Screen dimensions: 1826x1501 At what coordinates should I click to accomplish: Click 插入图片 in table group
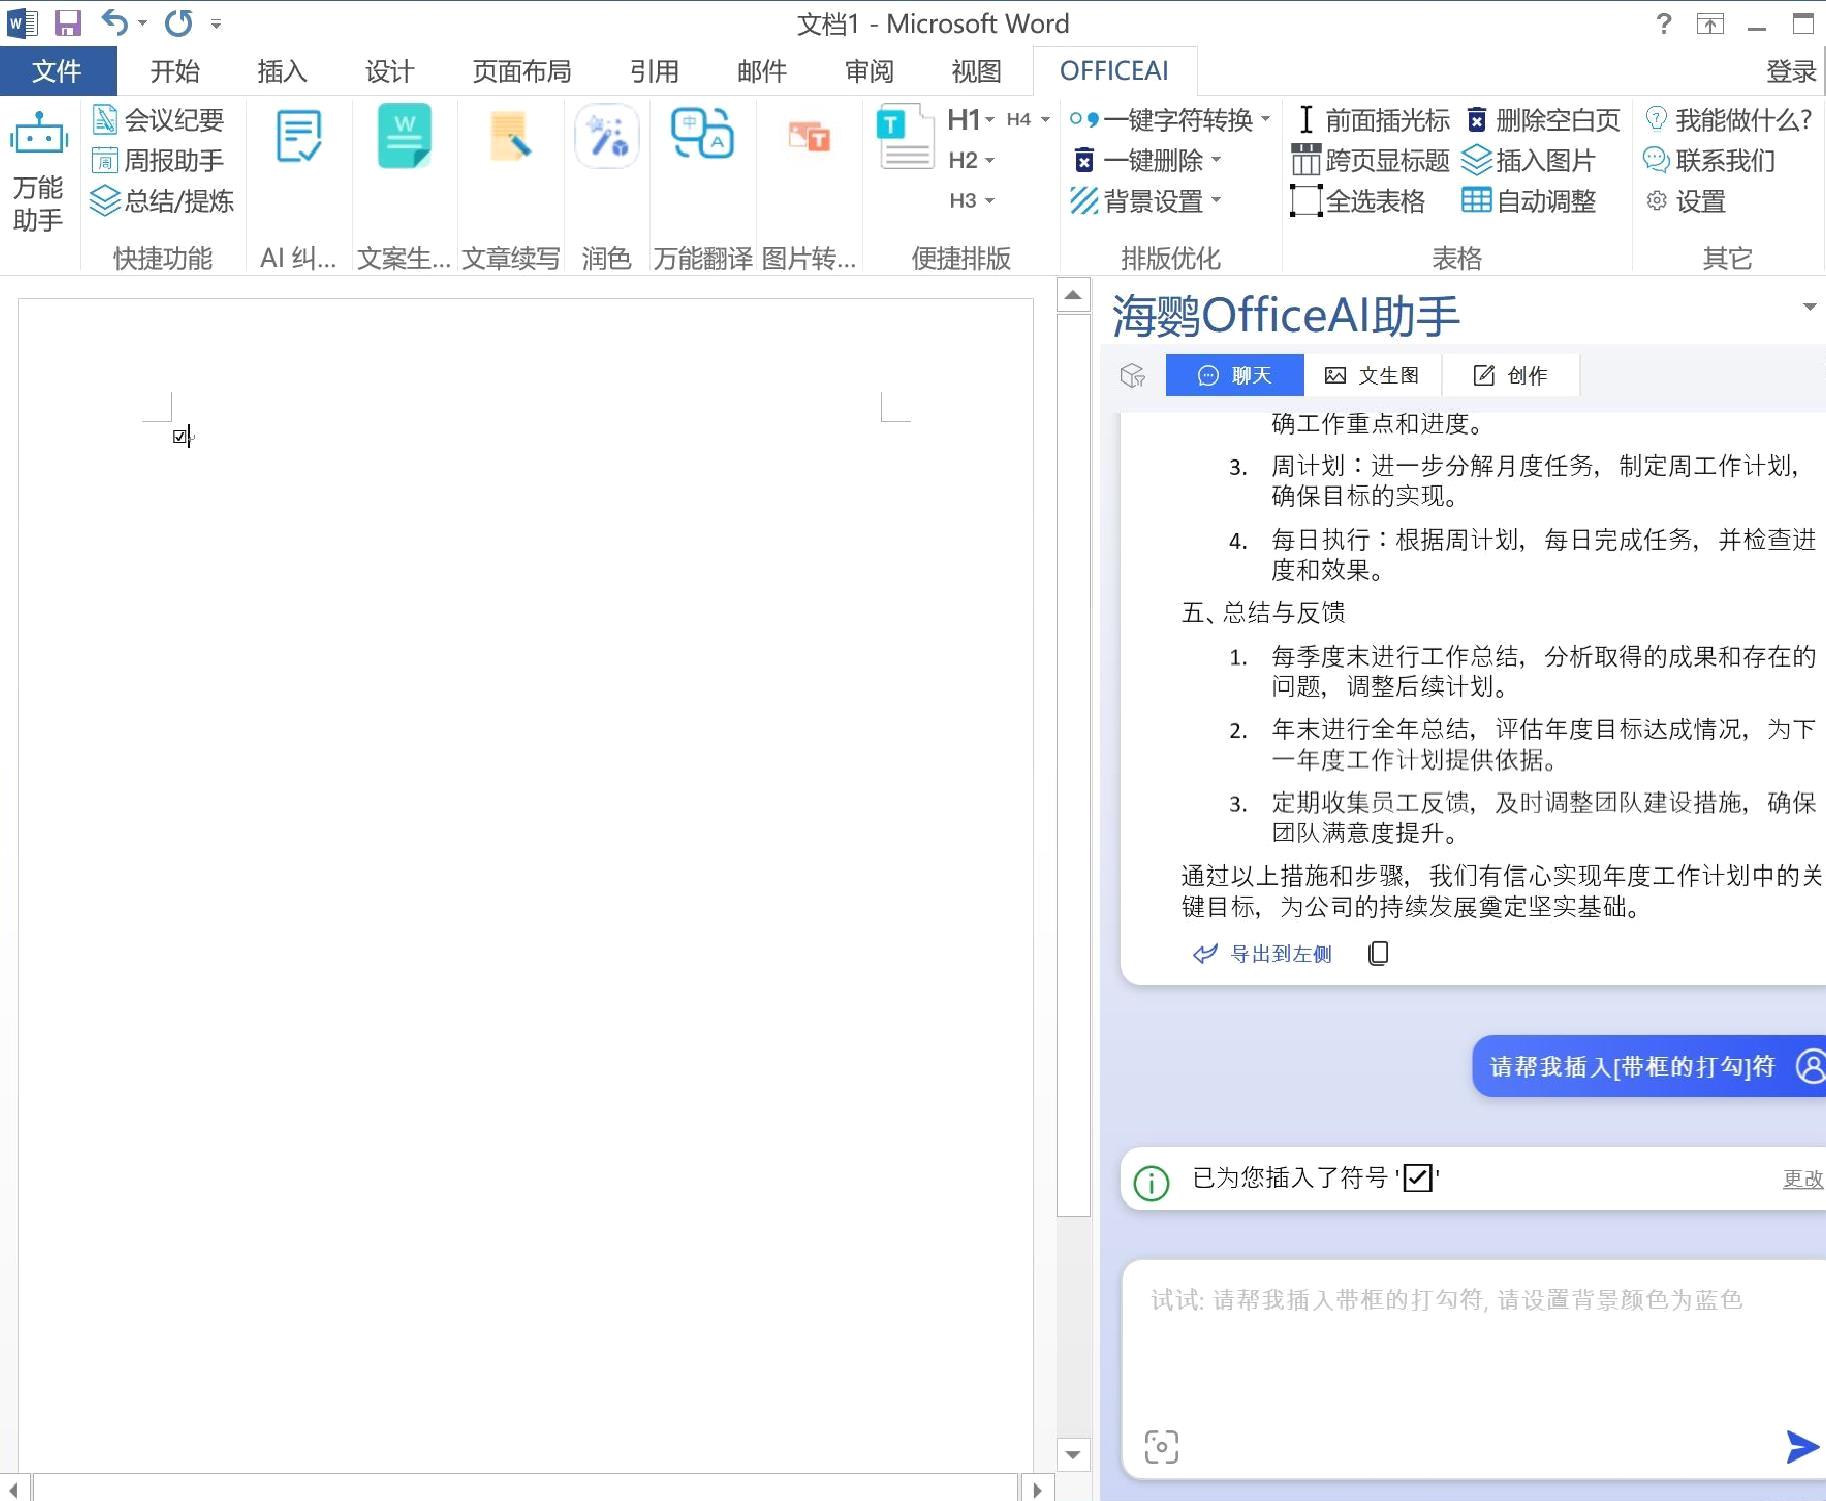click(1529, 160)
